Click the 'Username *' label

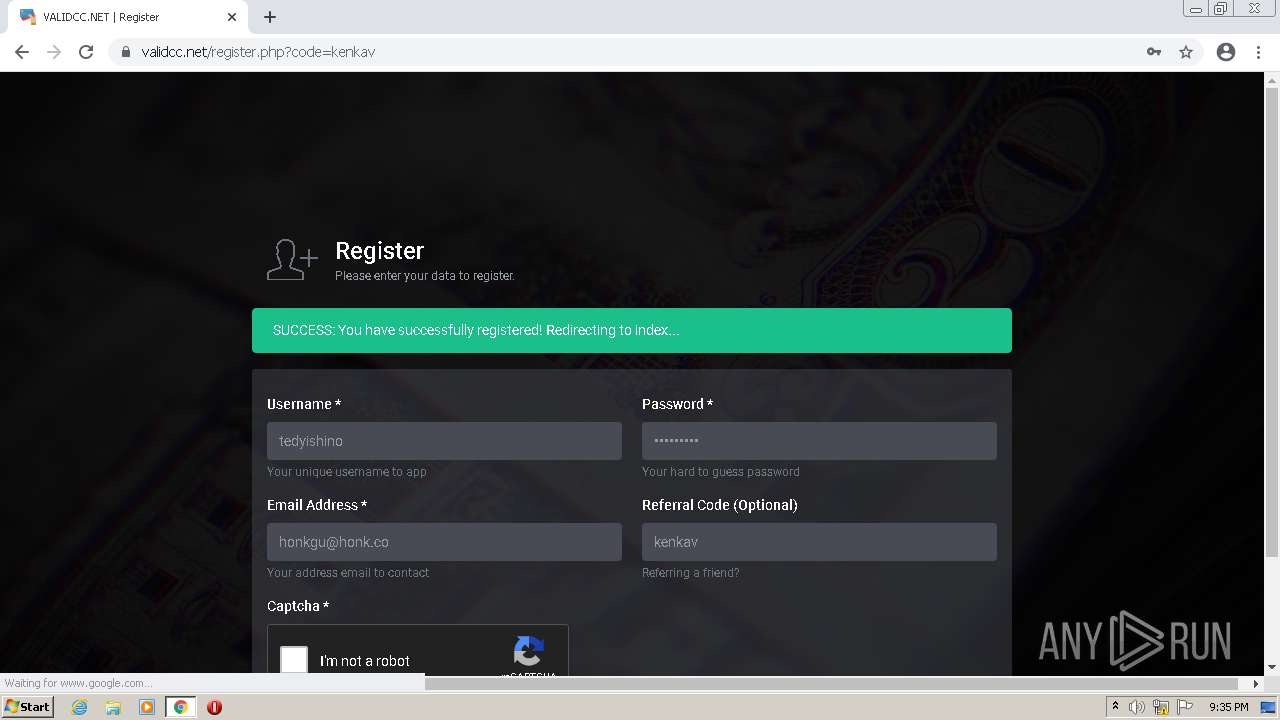point(304,404)
